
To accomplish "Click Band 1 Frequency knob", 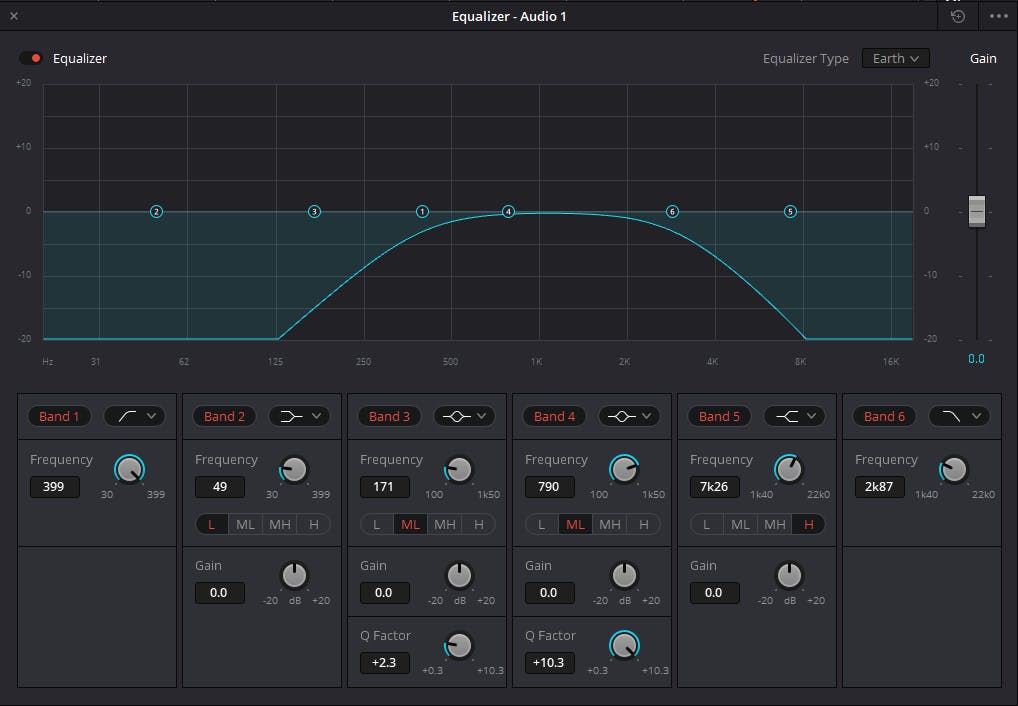I will point(130,470).
